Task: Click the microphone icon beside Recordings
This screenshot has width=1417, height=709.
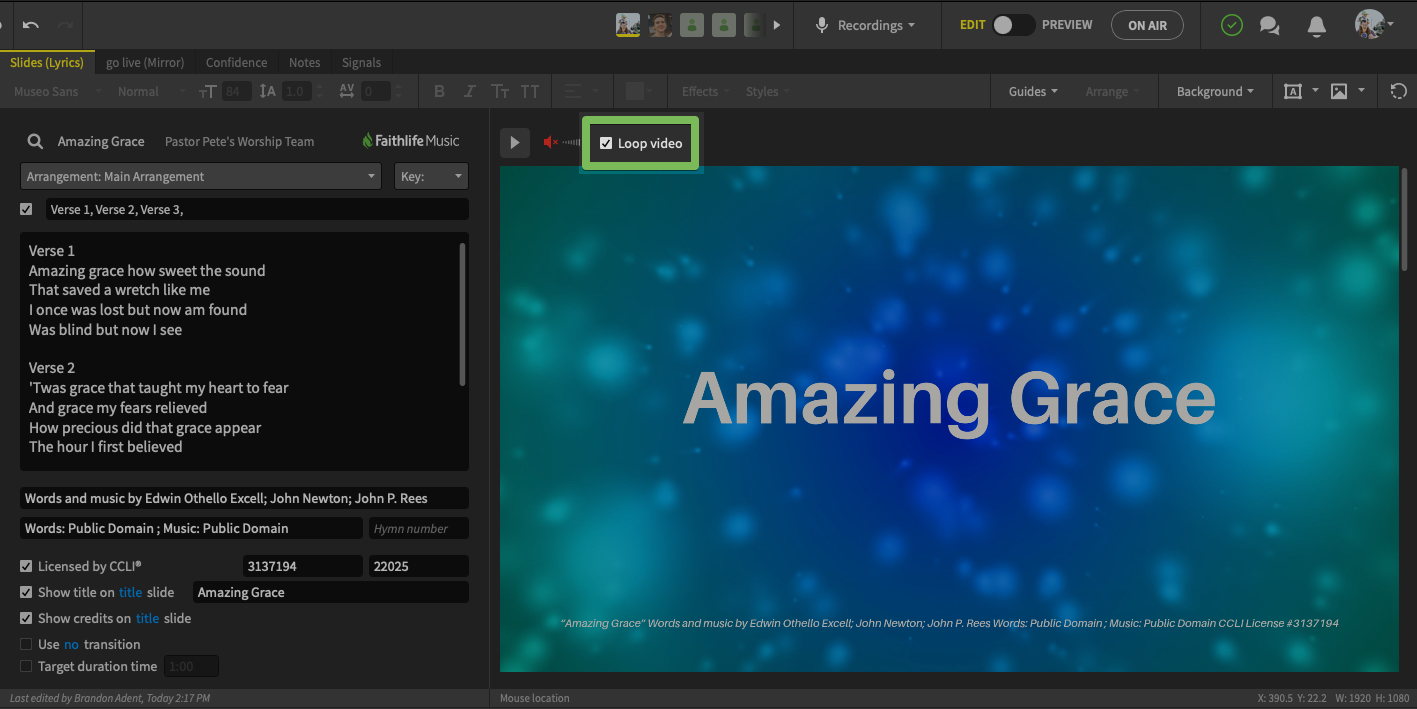Action: (x=822, y=25)
